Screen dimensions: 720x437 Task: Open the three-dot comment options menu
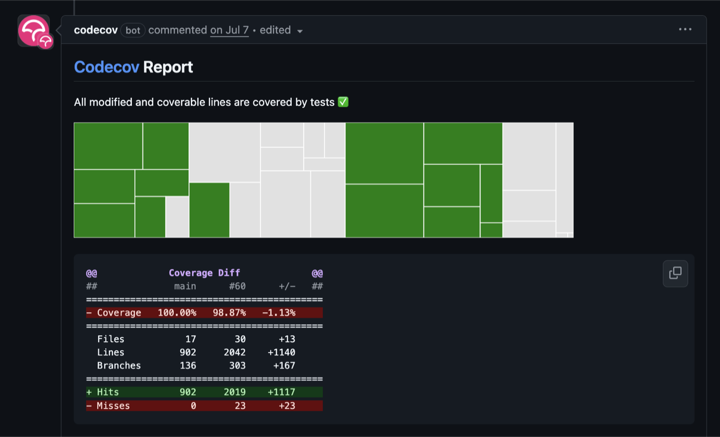[x=685, y=29]
